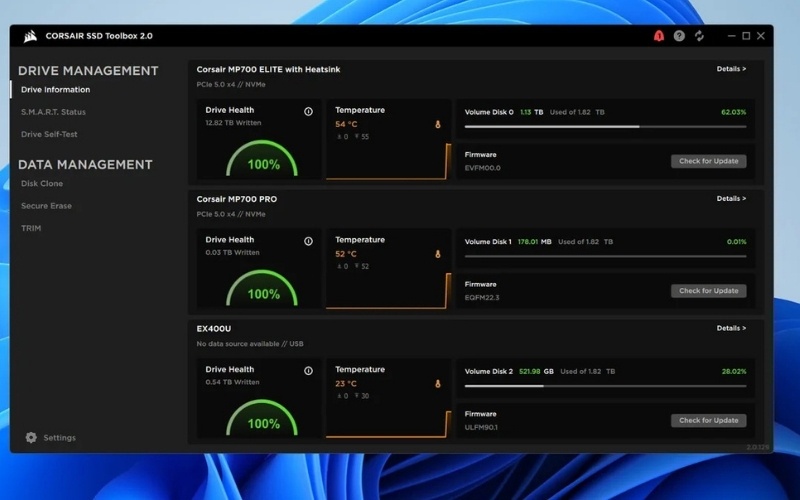800x500 pixels.
Task: Expand Details for the EX400U drive
Action: coord(731,328)
